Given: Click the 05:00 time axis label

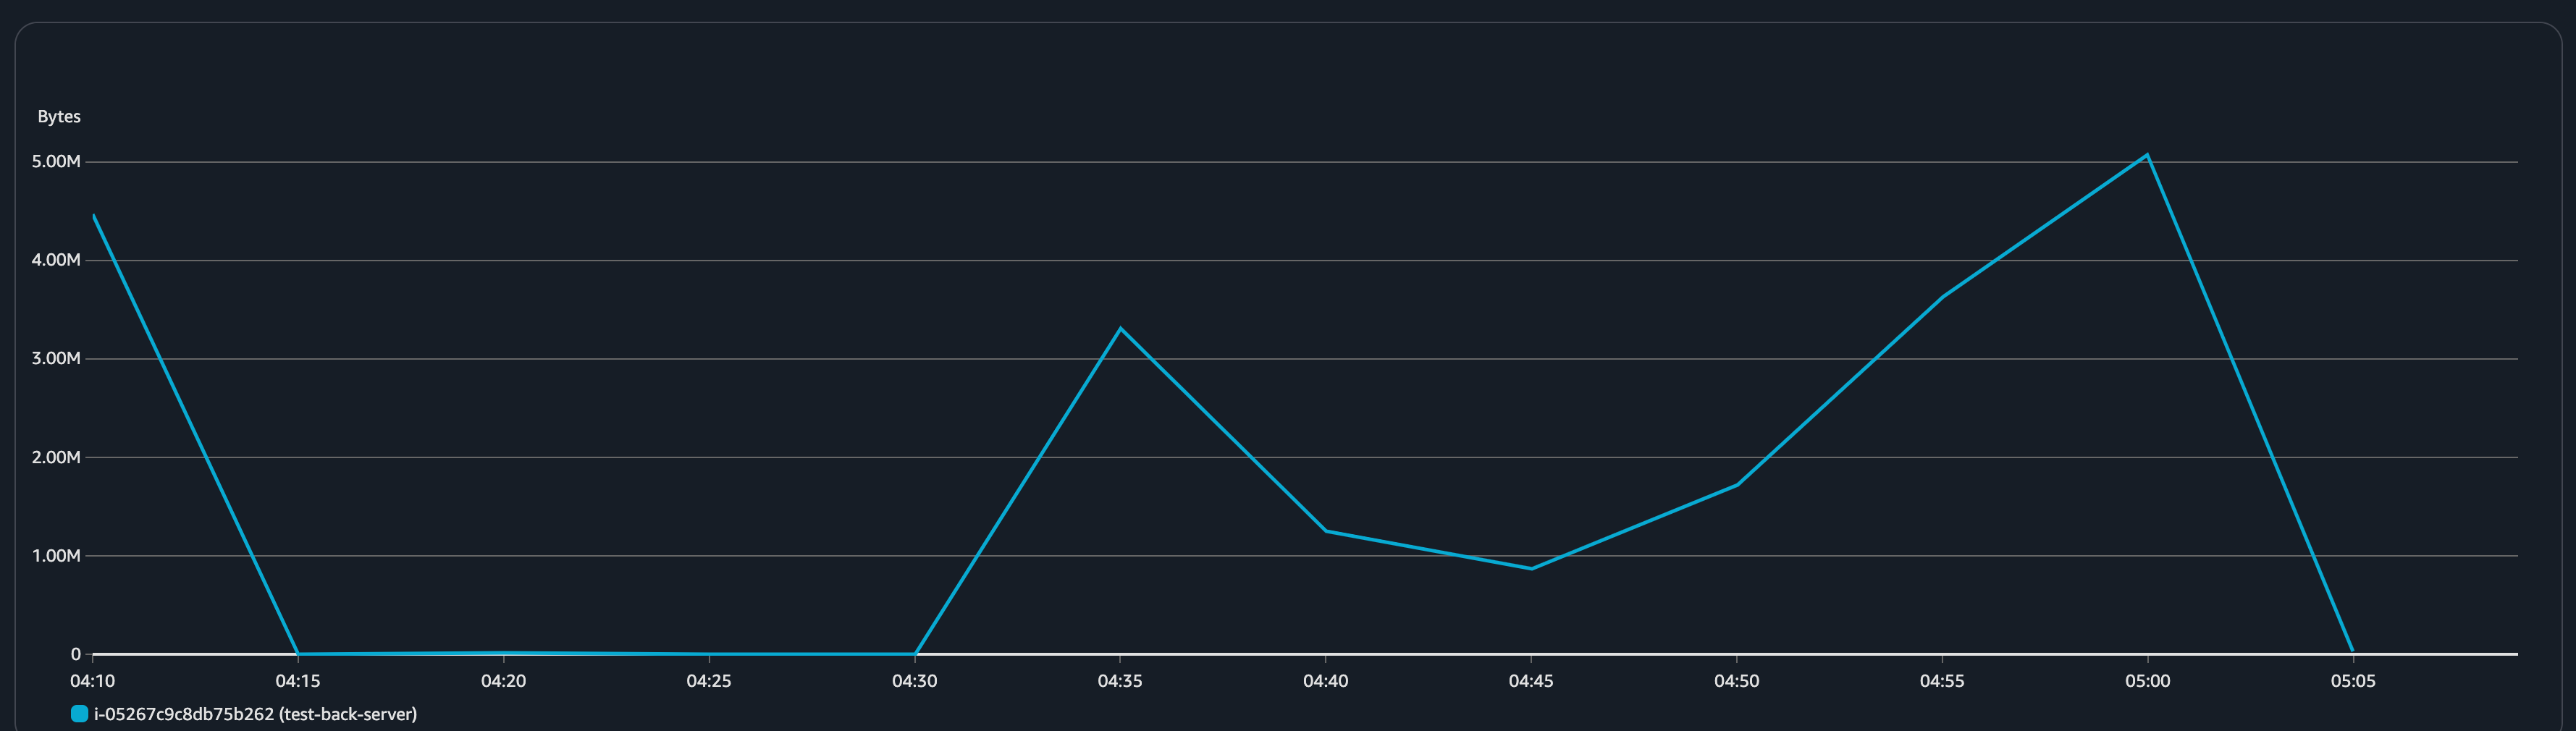Looking at the screenshot, I should (2148, 681).
